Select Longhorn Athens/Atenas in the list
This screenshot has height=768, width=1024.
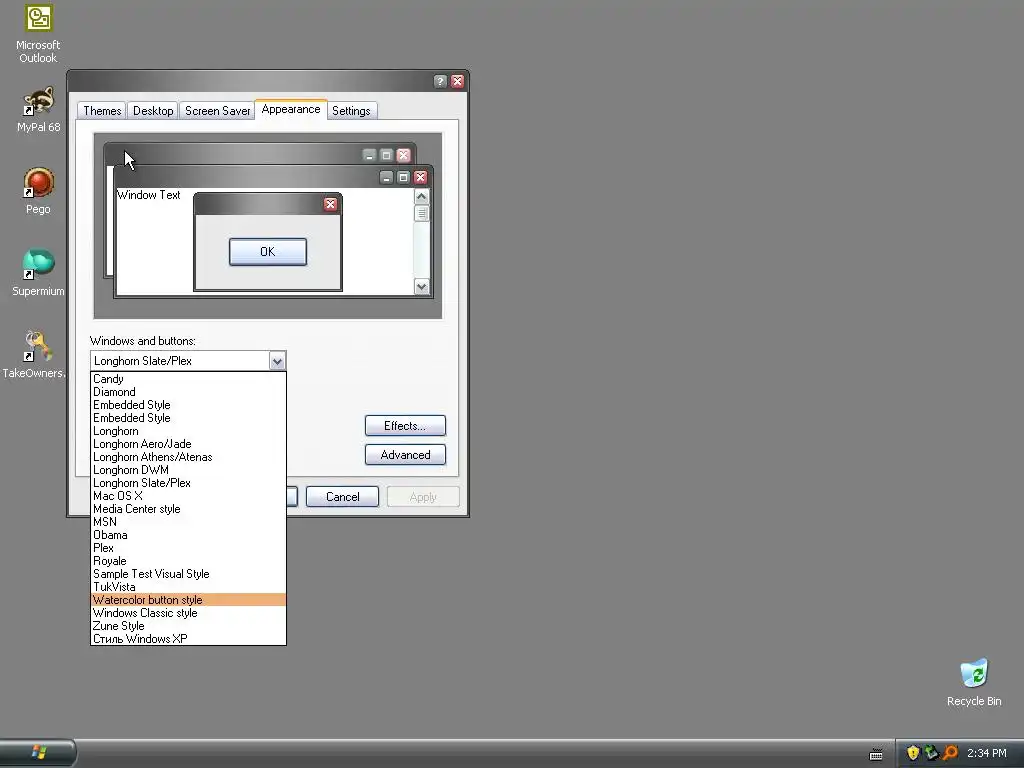point(188,457)
